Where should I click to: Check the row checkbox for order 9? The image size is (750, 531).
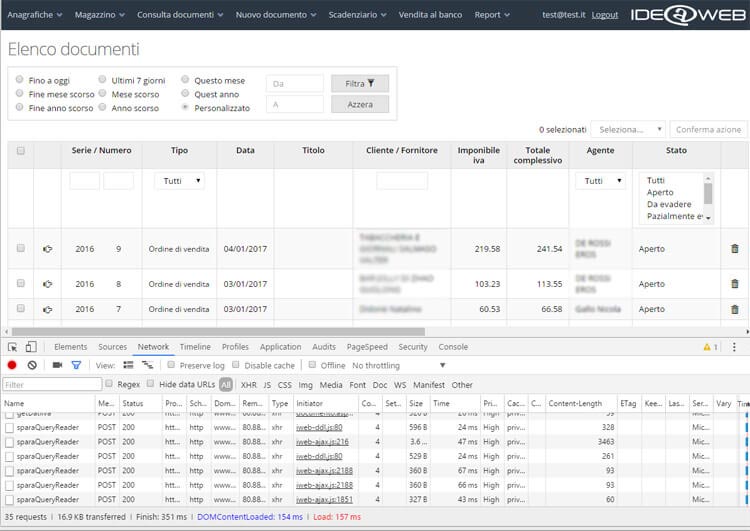tap(21, 248)
